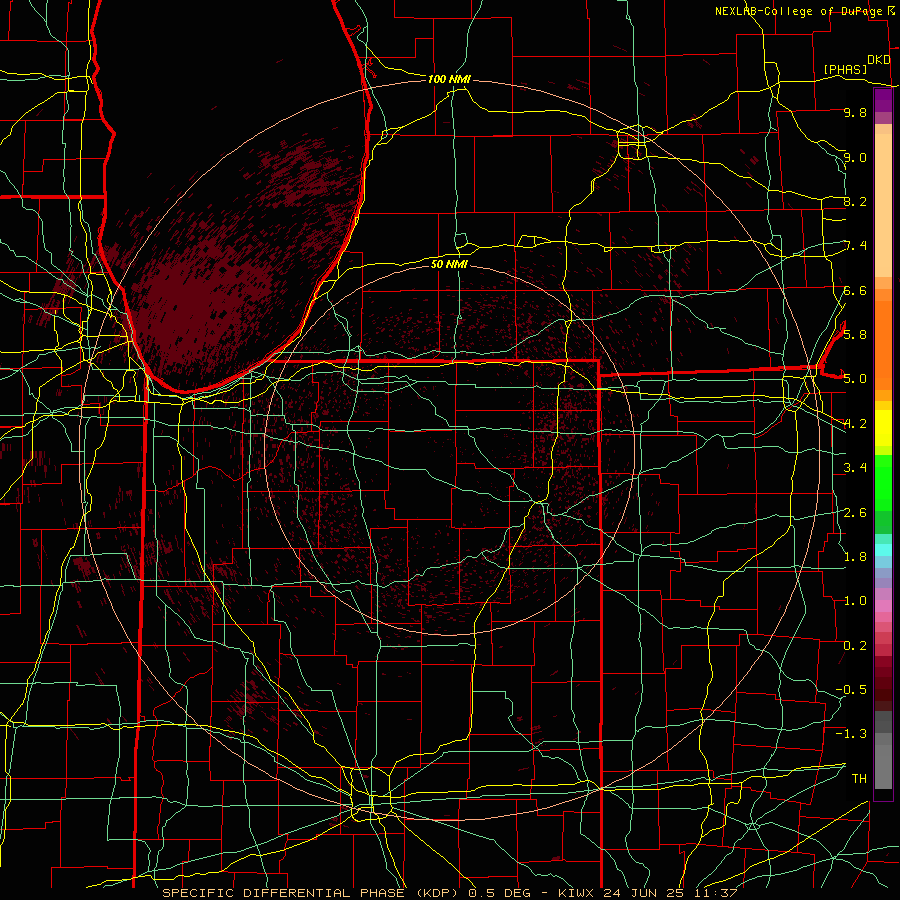
Task: Click the 6.6 value on the color scale
Action: pos(855,290)
